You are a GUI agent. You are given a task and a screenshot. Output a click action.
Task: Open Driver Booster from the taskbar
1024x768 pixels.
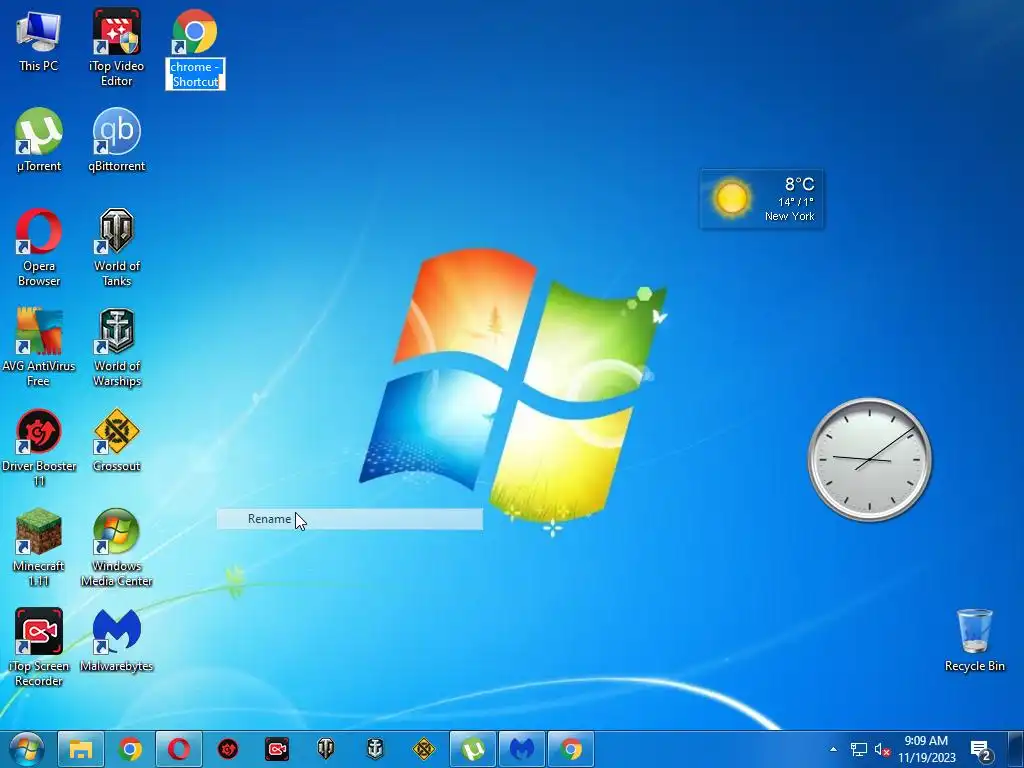coord(228,749)
